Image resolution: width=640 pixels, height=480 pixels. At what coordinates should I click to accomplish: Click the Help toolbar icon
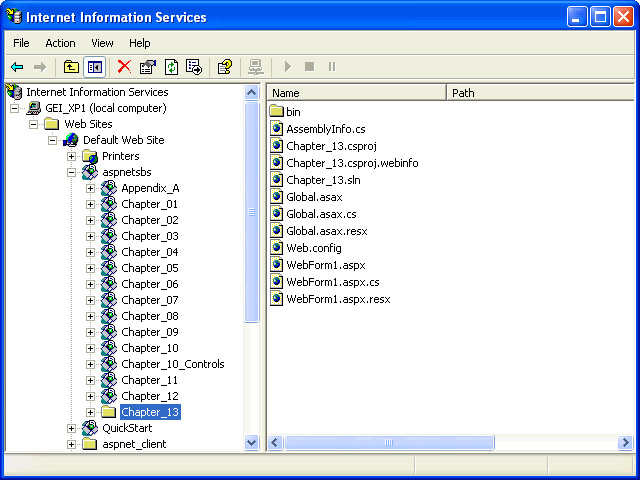(225, 67)
